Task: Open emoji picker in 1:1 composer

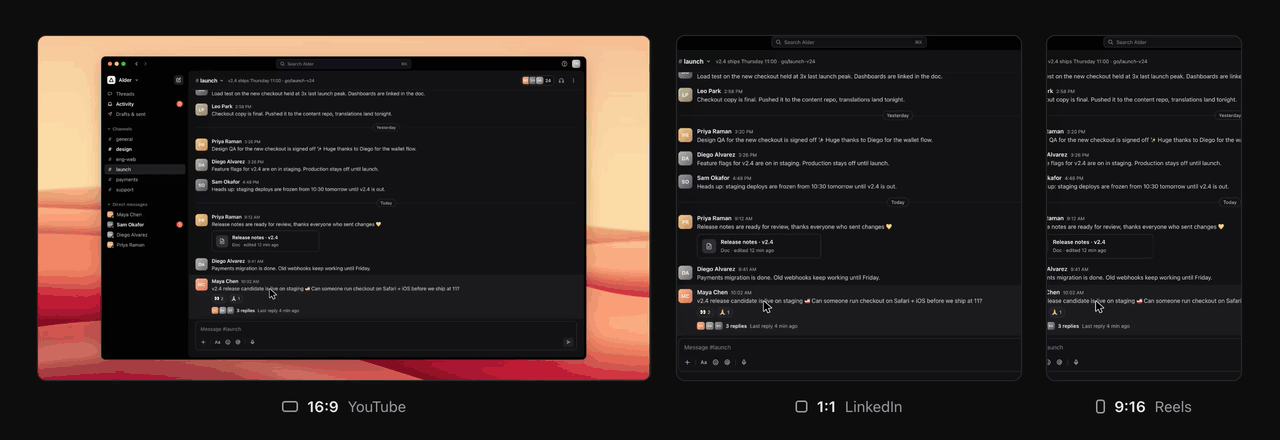Action: tap(715, 362)
